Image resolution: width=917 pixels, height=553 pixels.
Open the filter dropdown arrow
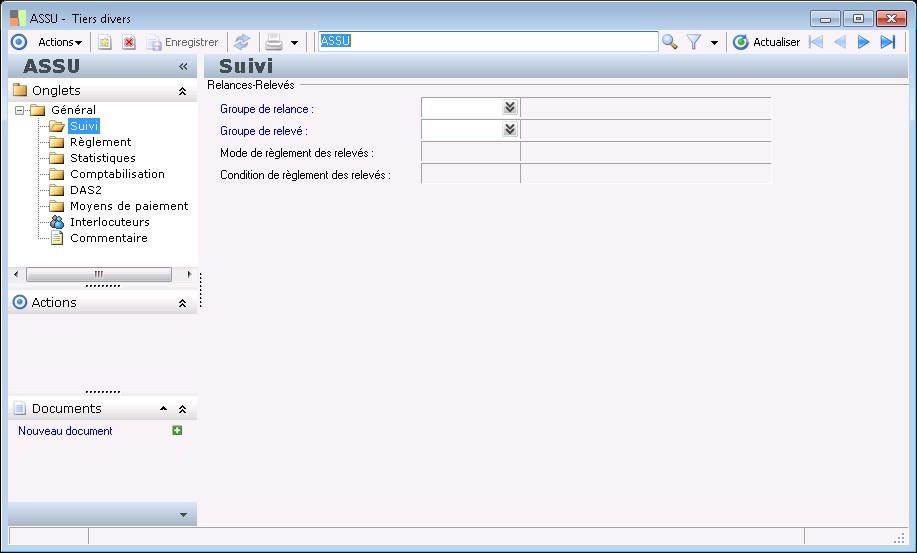(714, 43)
